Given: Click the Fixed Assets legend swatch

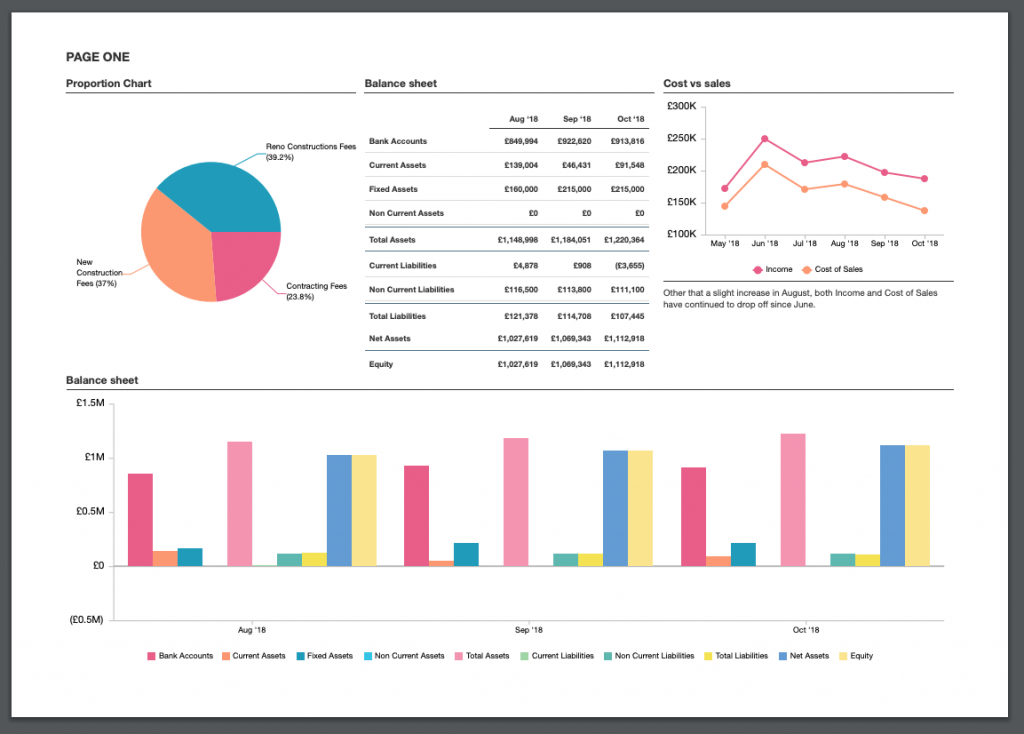Looking at the screenshot, I should coord(300,656).
